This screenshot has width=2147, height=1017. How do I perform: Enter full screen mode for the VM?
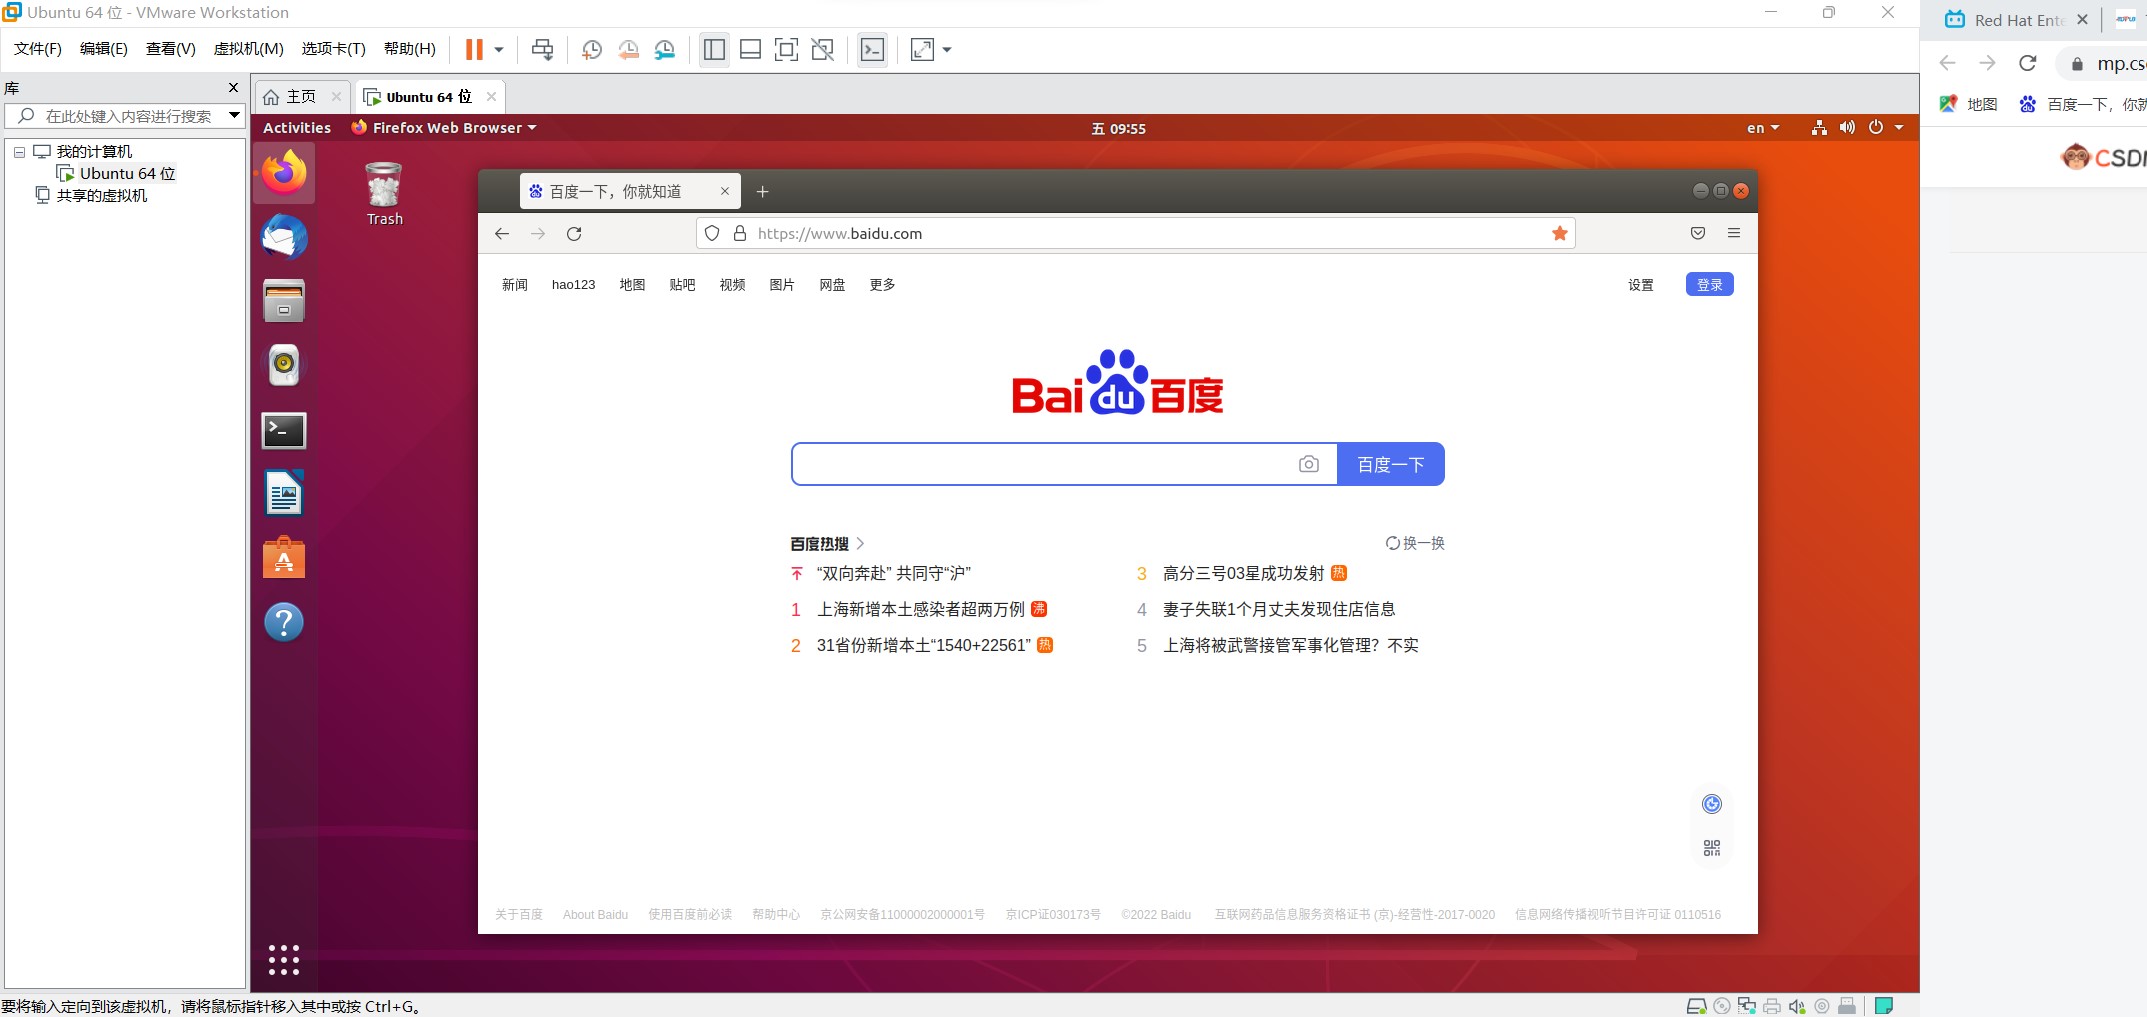pyautogui.click(x=786, y=49)
